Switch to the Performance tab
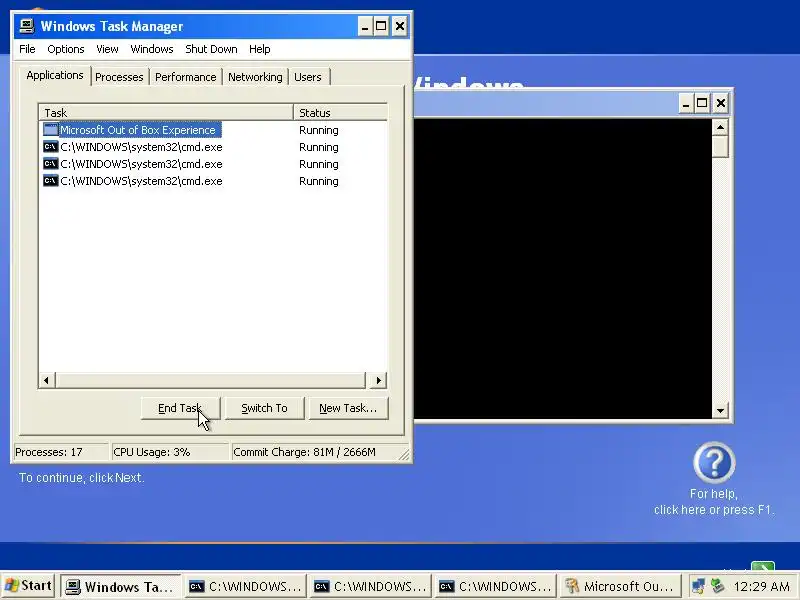This screenshot has height=600, width=800. (x=186, y=77)
